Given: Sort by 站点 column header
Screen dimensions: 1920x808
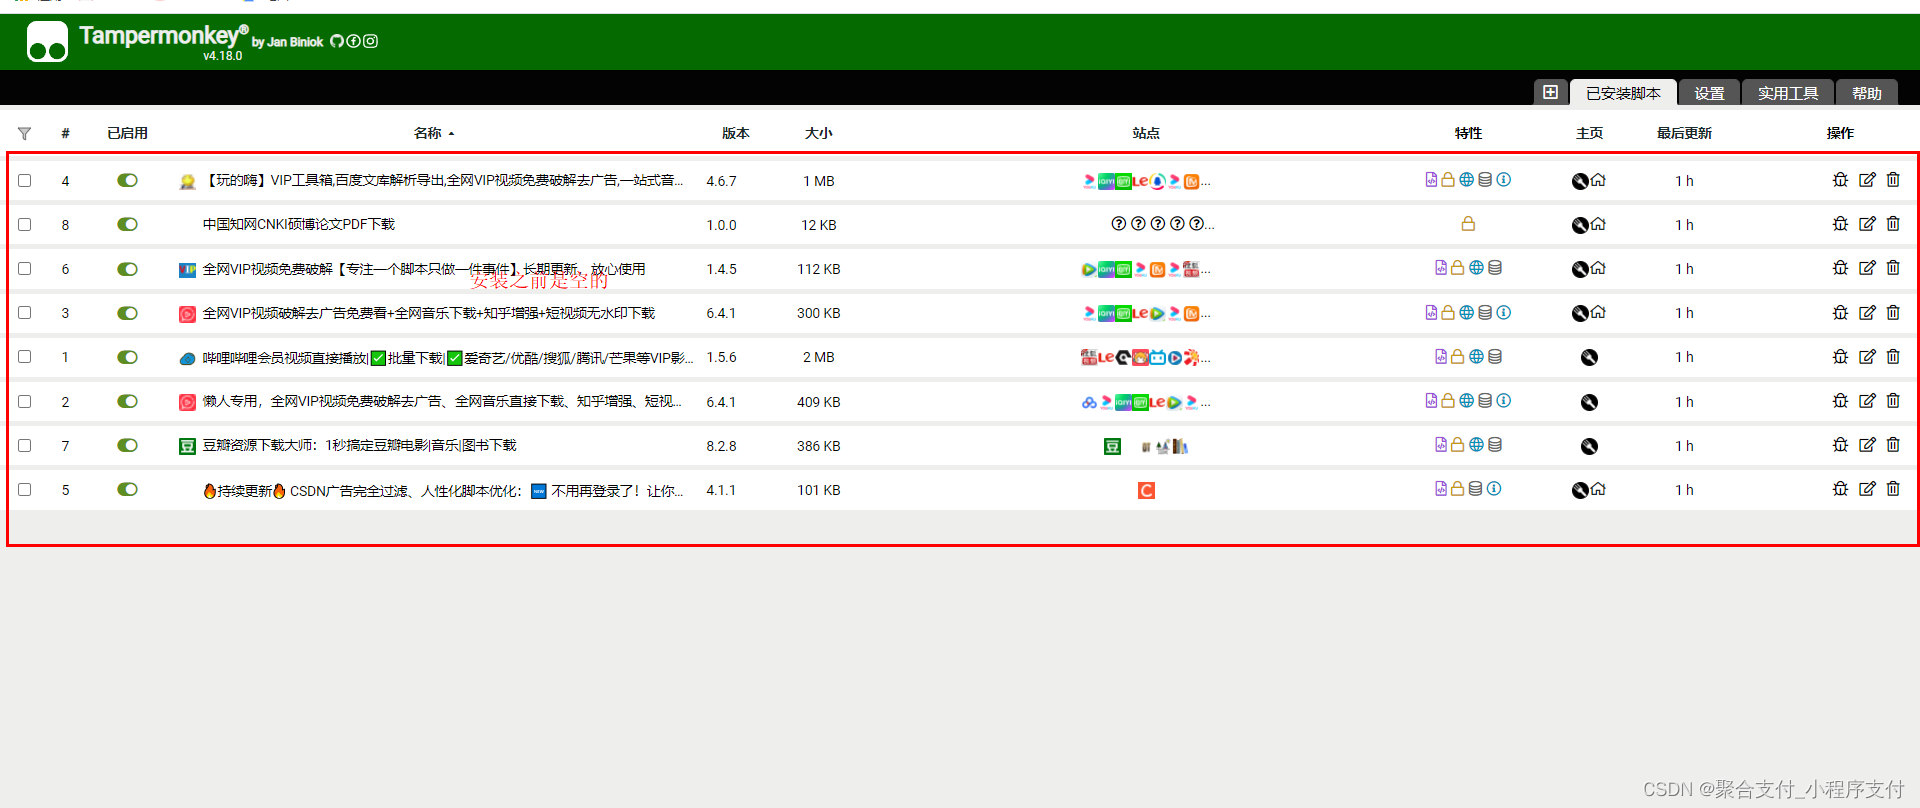Looking at the screenshot, I should [1146, 133].
